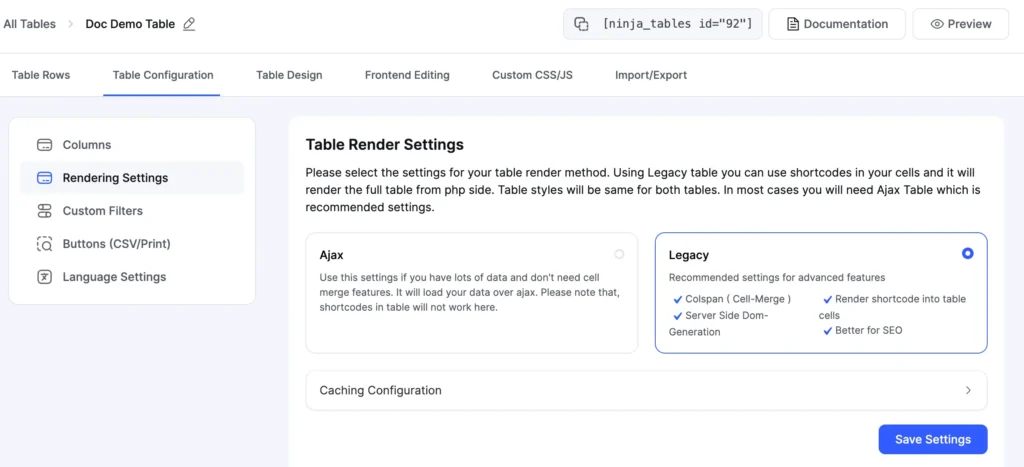This screenshot has height=467, width=1024.
Task: Open the Table Configuration tab
Action: tap(163, 75)
